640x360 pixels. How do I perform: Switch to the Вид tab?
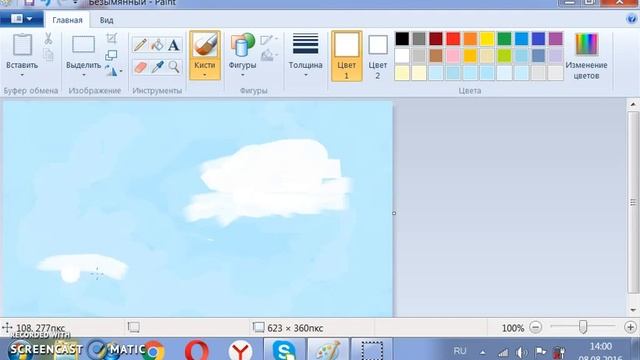pos(107,20)
